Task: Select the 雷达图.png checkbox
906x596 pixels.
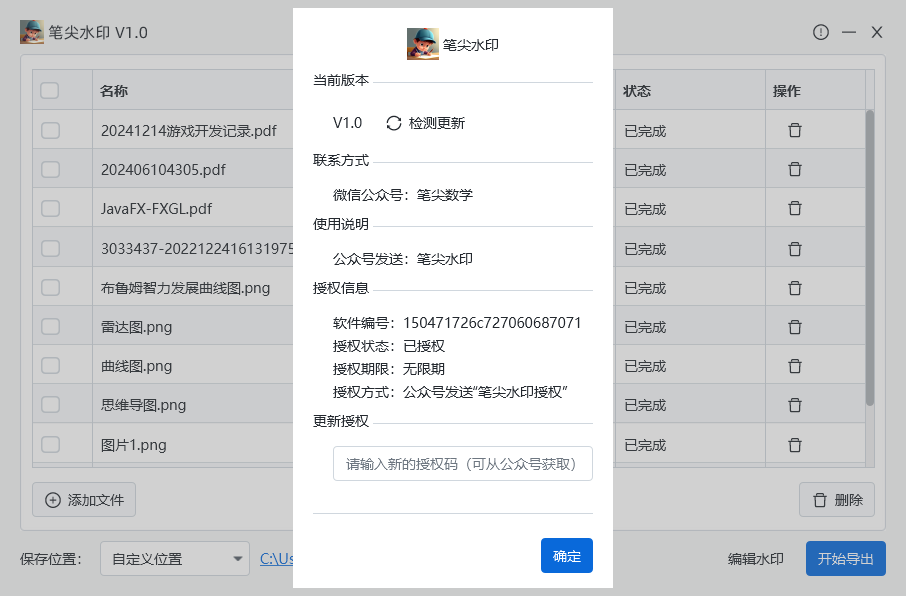Action: pos(50,327)
